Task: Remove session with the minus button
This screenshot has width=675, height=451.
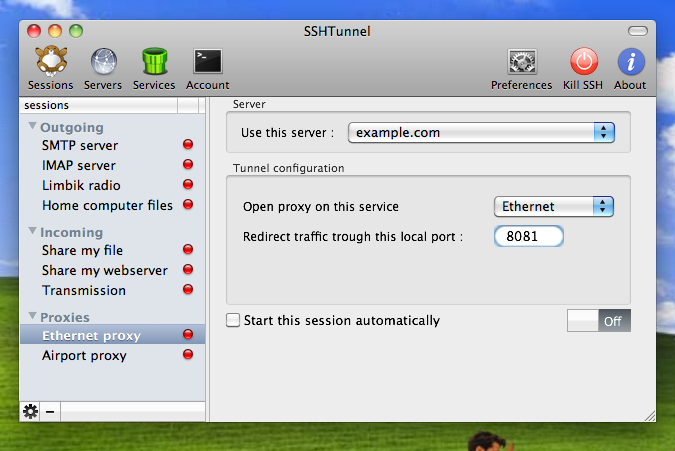Action: tap(50, 411)
